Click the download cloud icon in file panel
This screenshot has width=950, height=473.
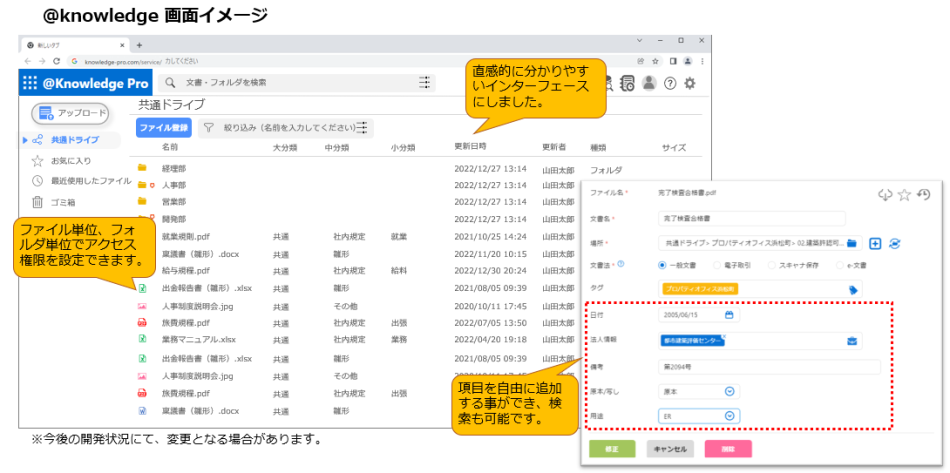pyautogui.click(x=884, y=195)
